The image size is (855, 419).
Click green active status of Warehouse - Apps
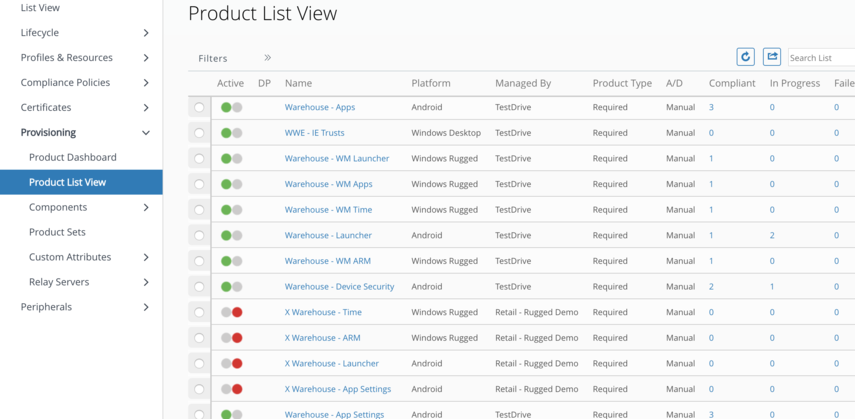(227, 107)
